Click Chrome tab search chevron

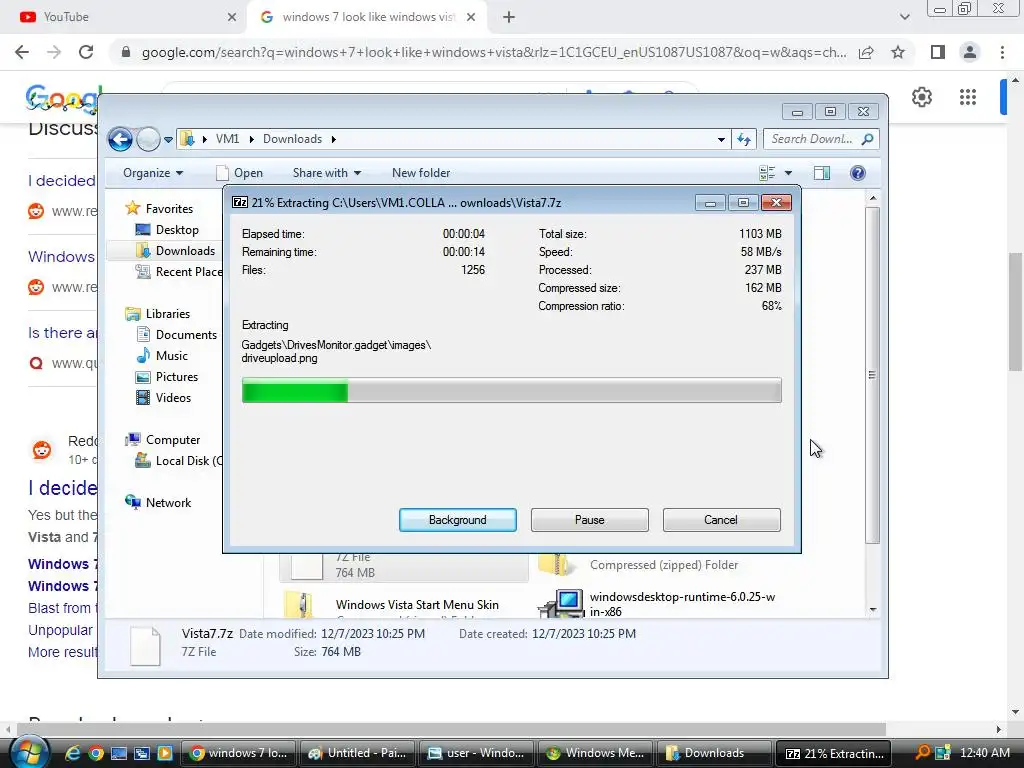pos(904,17)
